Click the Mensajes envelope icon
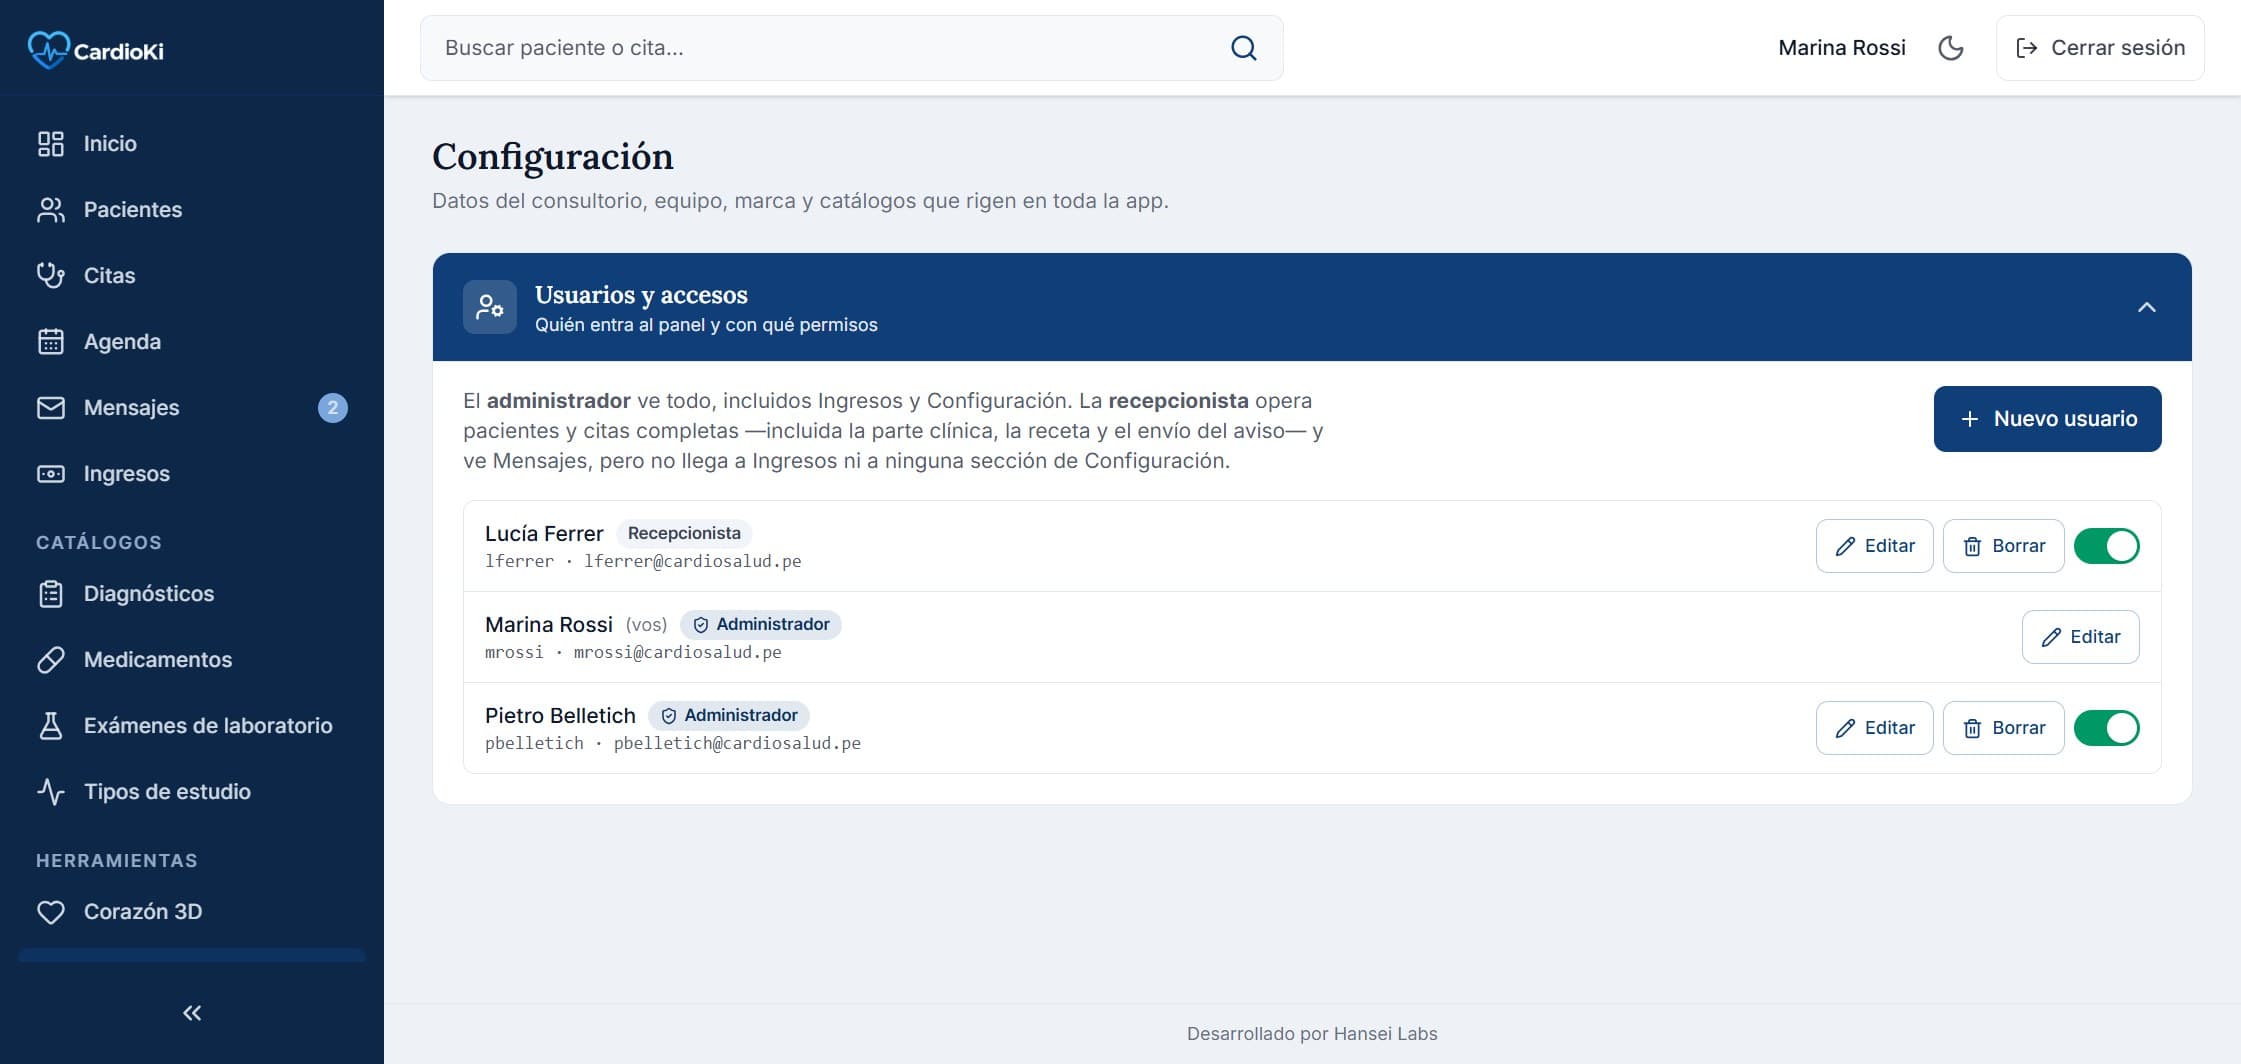The width and height of the screenshot is (2241, 1064). pos(51,408)
